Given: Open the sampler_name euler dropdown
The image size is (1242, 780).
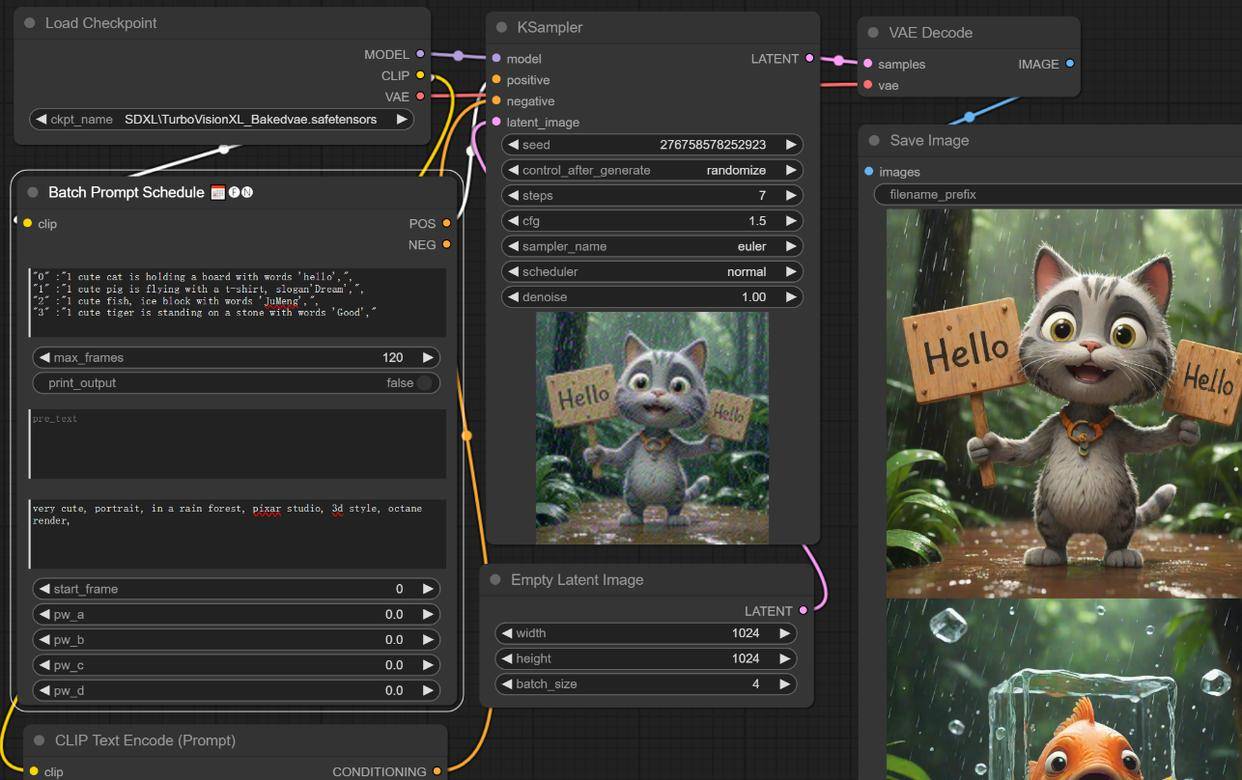Looking at the screenshot, I should pos(651,246).
